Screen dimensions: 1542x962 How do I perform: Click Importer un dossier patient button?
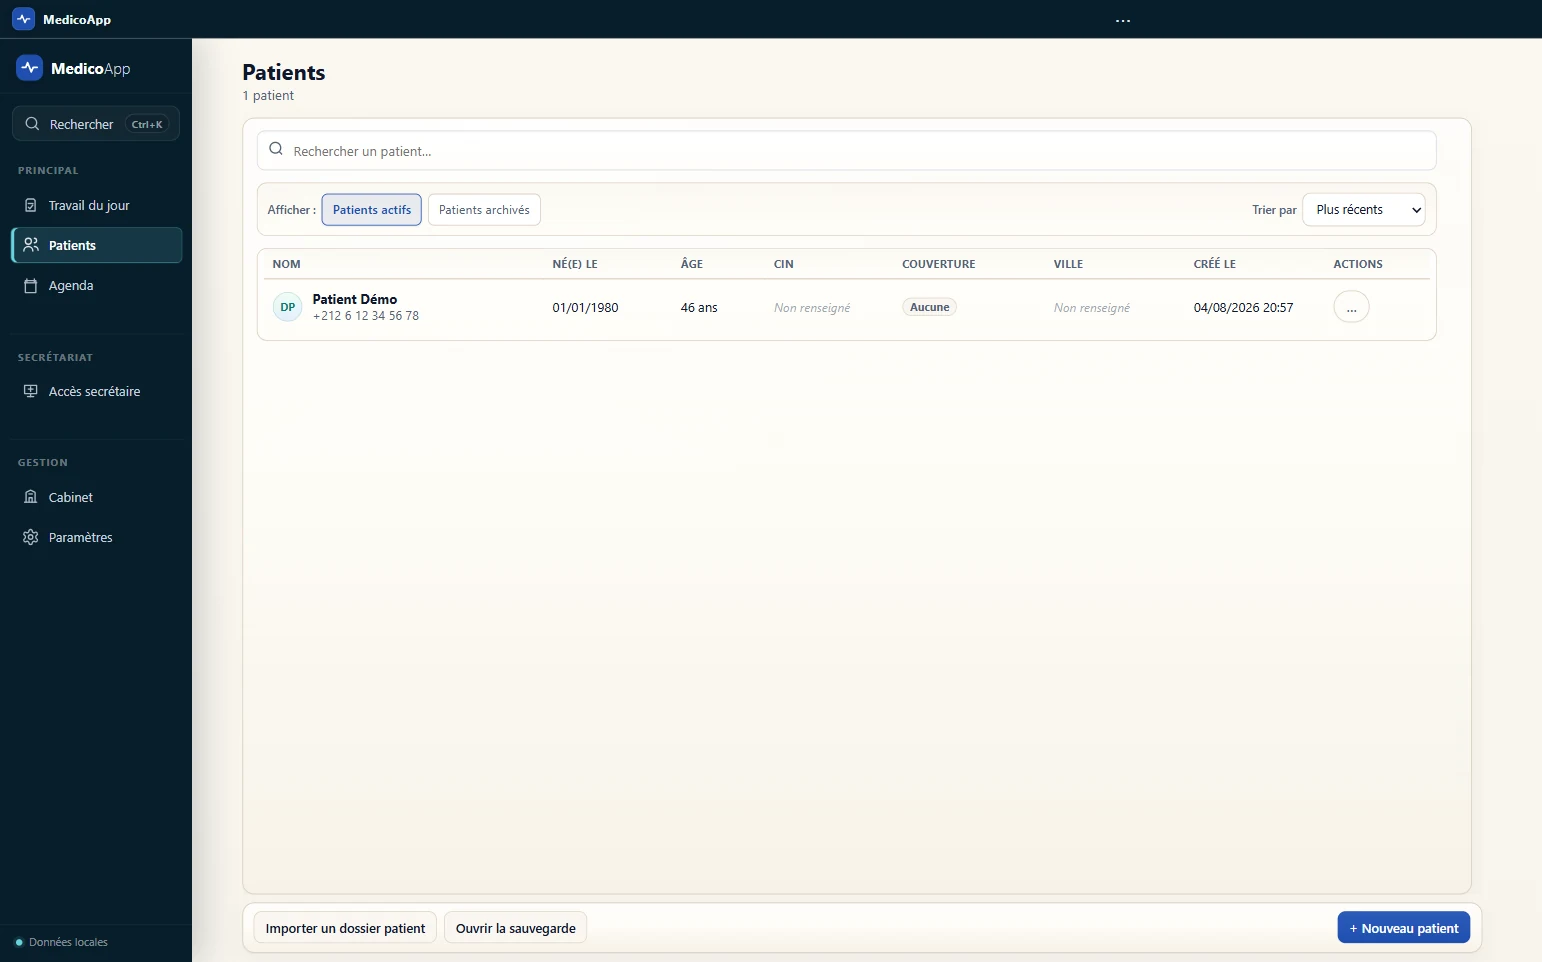tap(345, 928)
